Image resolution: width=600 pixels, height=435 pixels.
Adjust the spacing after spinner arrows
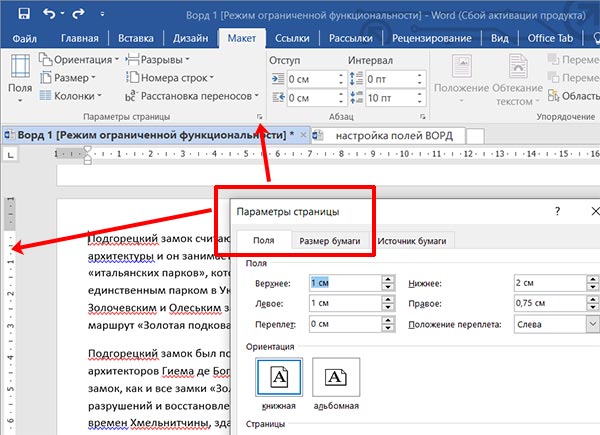pyautogui.click(x=420, y=98)
